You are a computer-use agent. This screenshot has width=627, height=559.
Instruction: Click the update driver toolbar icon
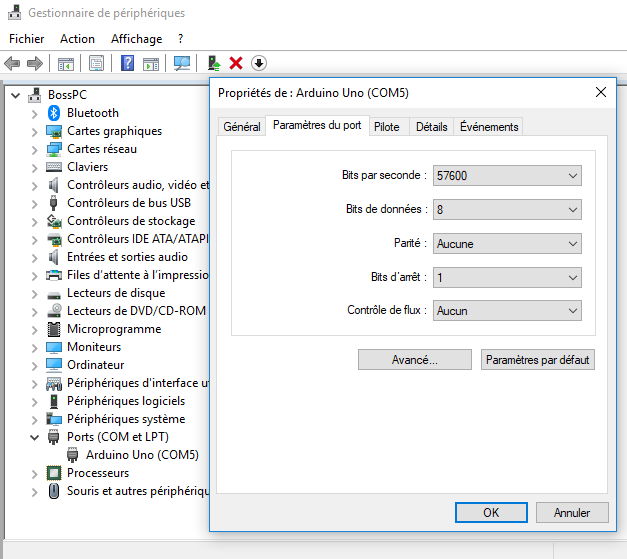click(x=214, y=63)
